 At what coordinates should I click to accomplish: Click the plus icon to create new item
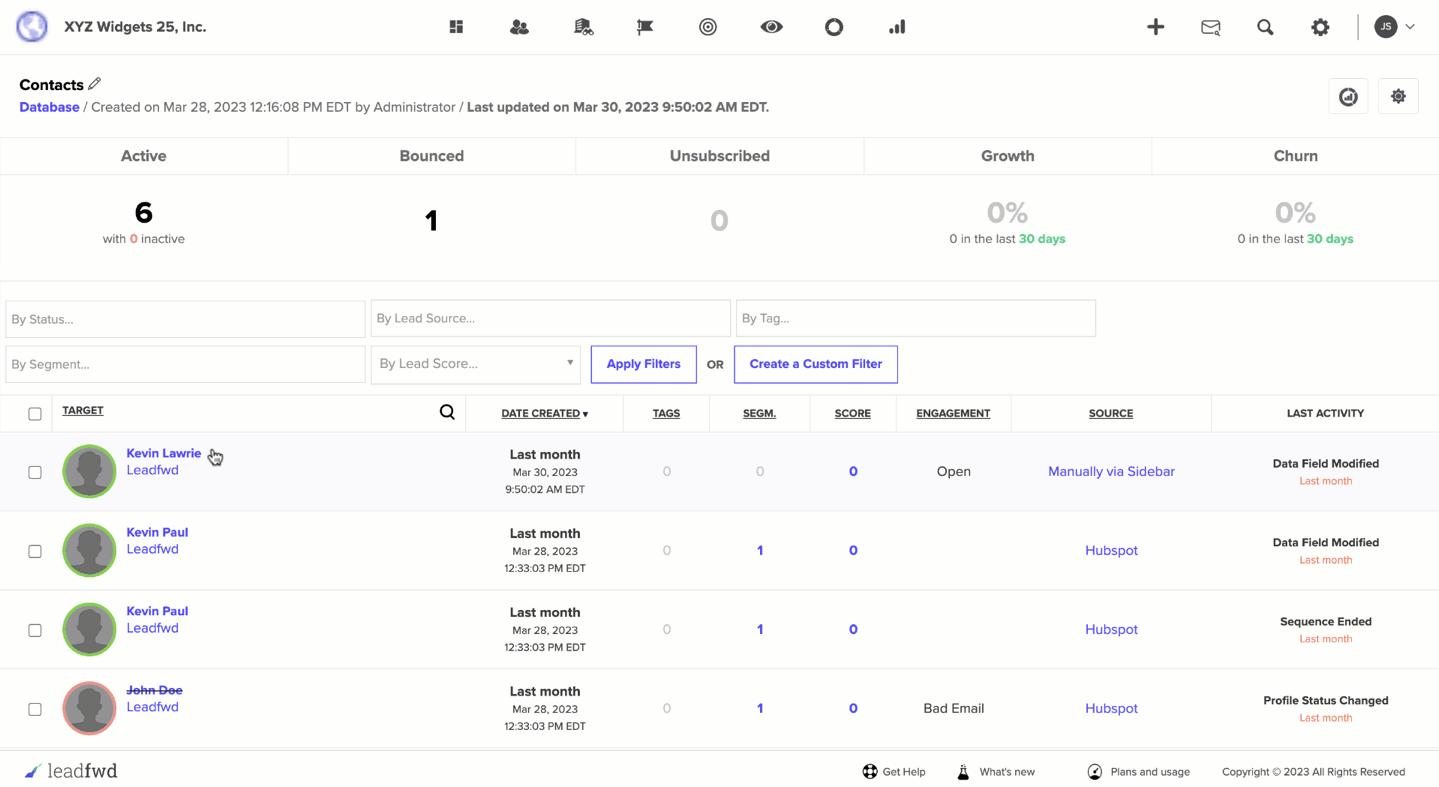[1155, 27]
